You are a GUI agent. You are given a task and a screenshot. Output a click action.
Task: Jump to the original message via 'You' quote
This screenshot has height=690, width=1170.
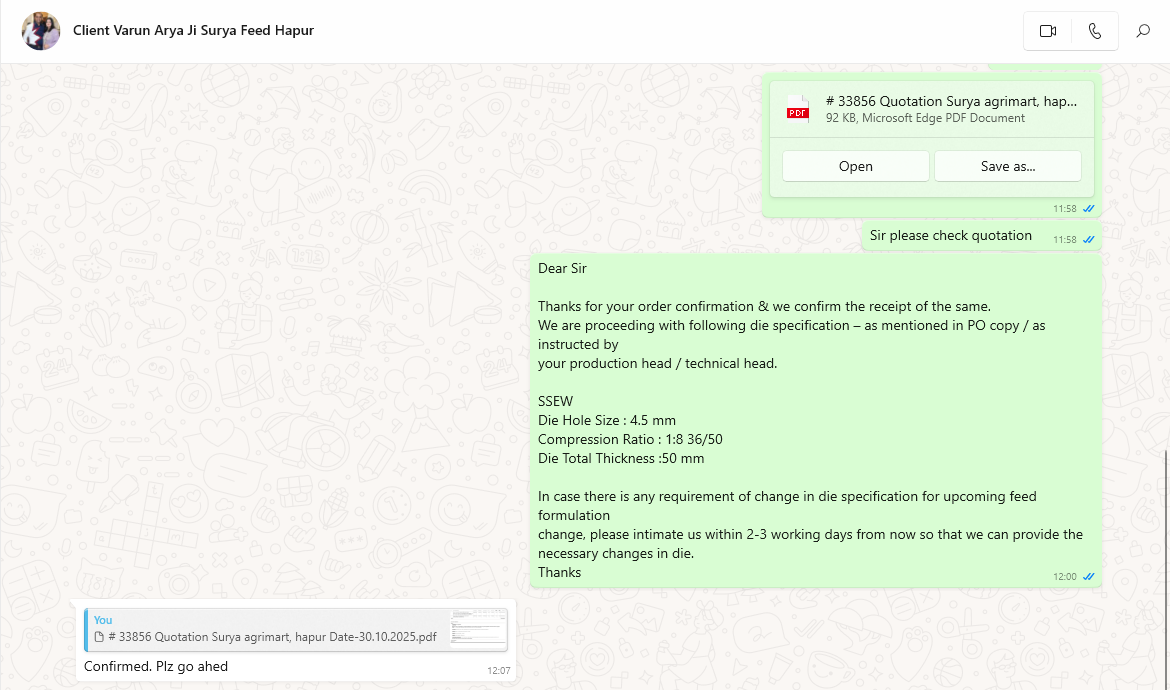(x=103, y=620)
